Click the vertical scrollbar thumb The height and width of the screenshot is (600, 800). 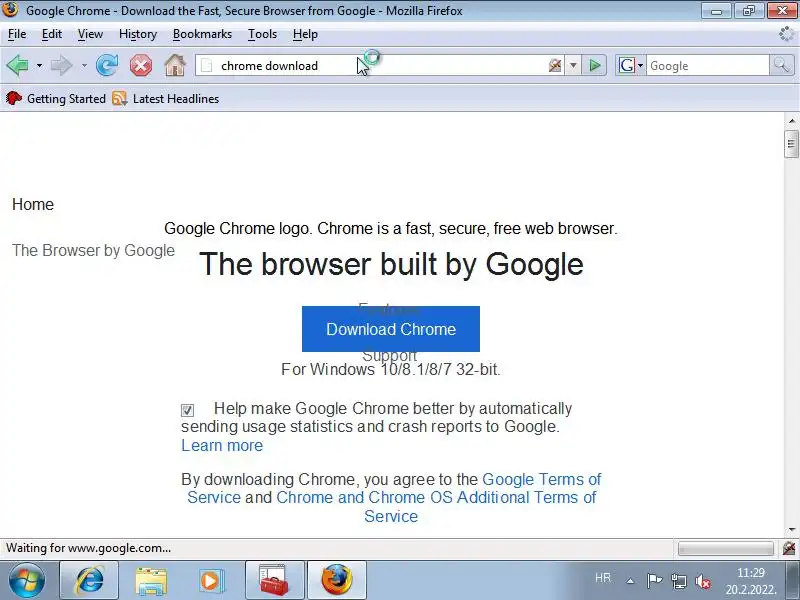[x=791, y=144]
